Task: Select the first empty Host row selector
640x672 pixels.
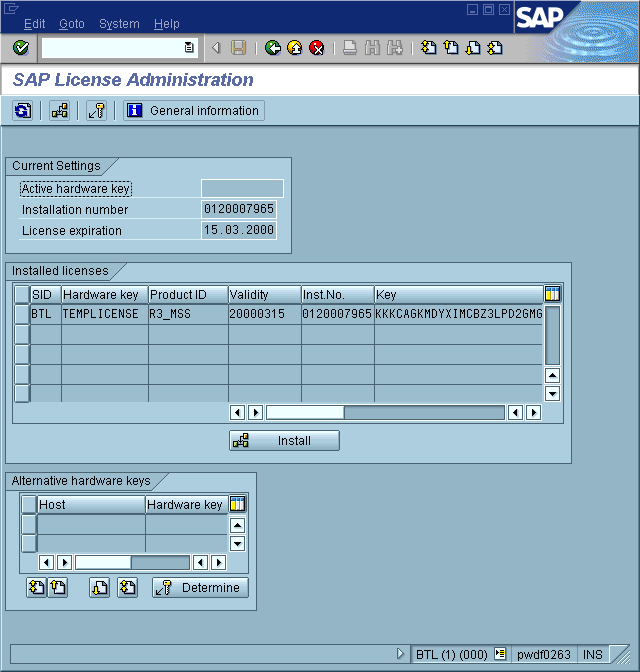Action: pos(29,524)
